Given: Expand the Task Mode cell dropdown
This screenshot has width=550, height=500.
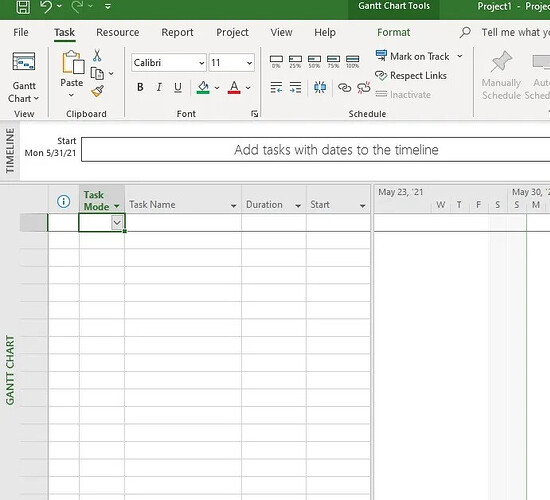Looking at the screenshot, I should tap(117, 222).
